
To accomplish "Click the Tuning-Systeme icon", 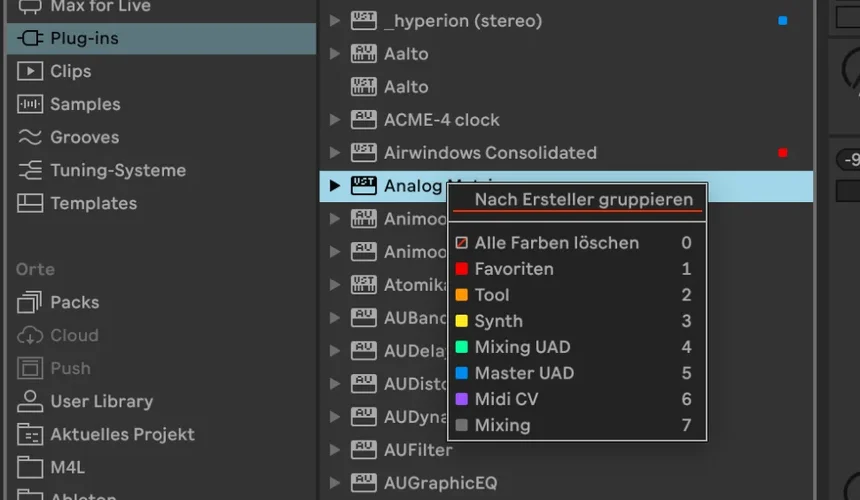I will pos(31,170).
